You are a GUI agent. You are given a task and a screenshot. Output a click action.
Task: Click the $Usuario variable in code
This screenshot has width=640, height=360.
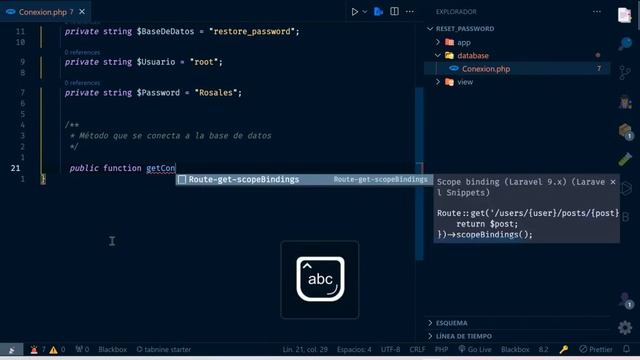(156, 62)
